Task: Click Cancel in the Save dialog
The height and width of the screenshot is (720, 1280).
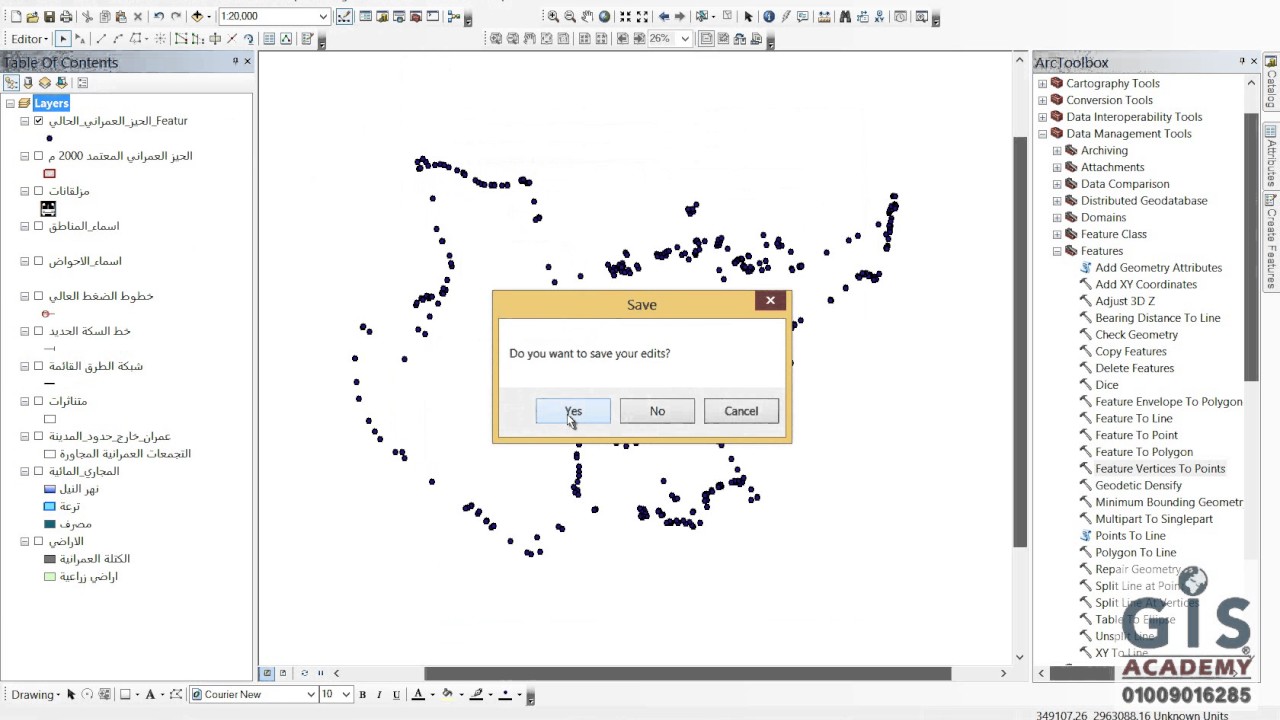Action: pos(741,411)
